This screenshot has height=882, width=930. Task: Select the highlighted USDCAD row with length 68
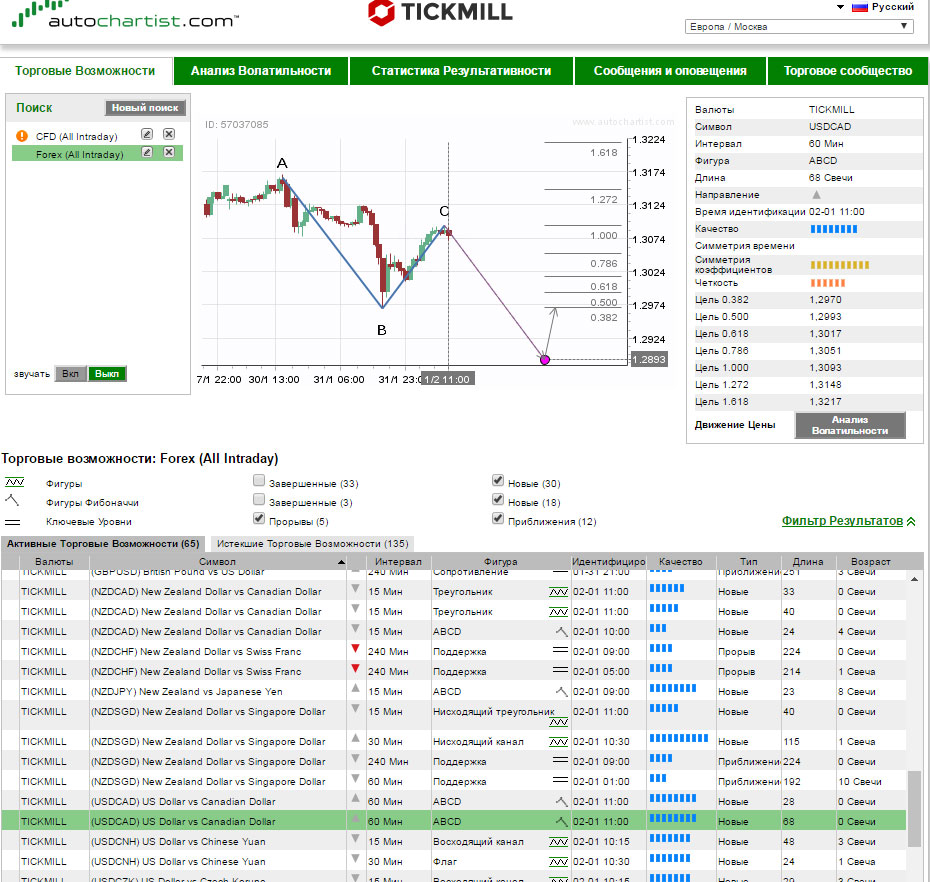[454, 821]
